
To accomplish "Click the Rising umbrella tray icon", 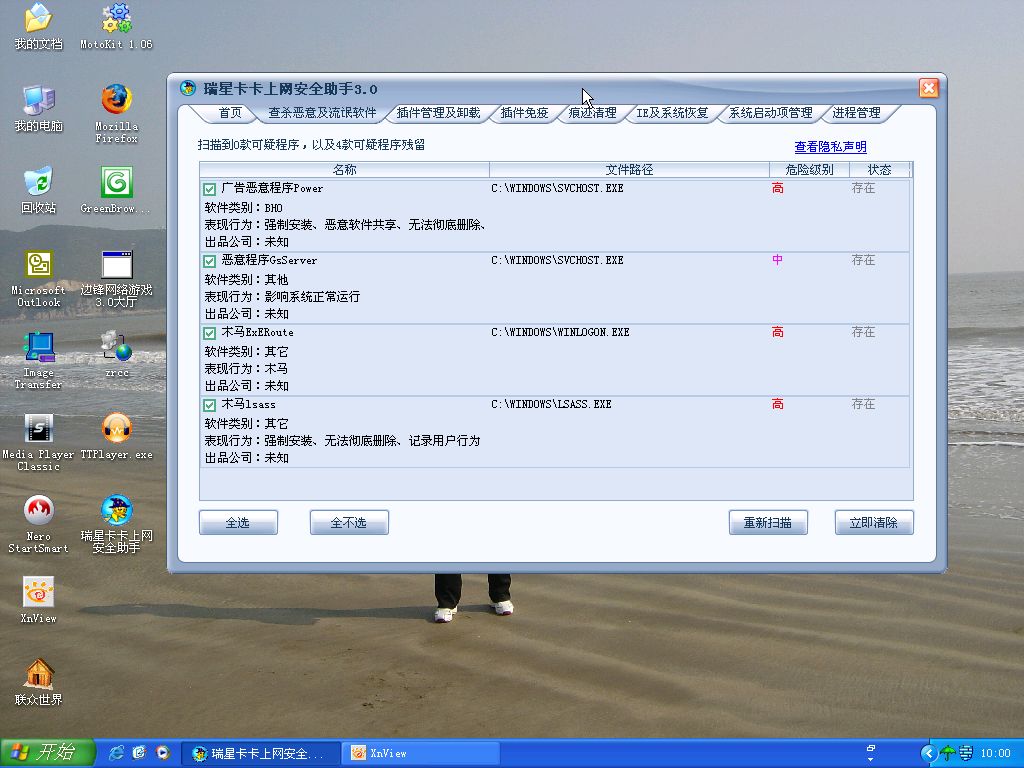I will click(948, 753).
